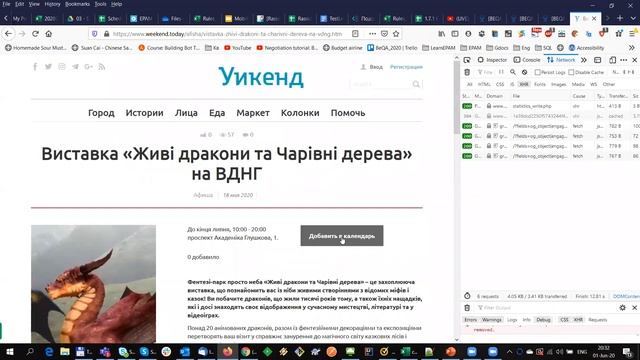Image resolution: width=640 pixels, height=360 pixels.
Task: Open the Bookmarks menu
Action: pyautogui.click(x=77, y=4)
